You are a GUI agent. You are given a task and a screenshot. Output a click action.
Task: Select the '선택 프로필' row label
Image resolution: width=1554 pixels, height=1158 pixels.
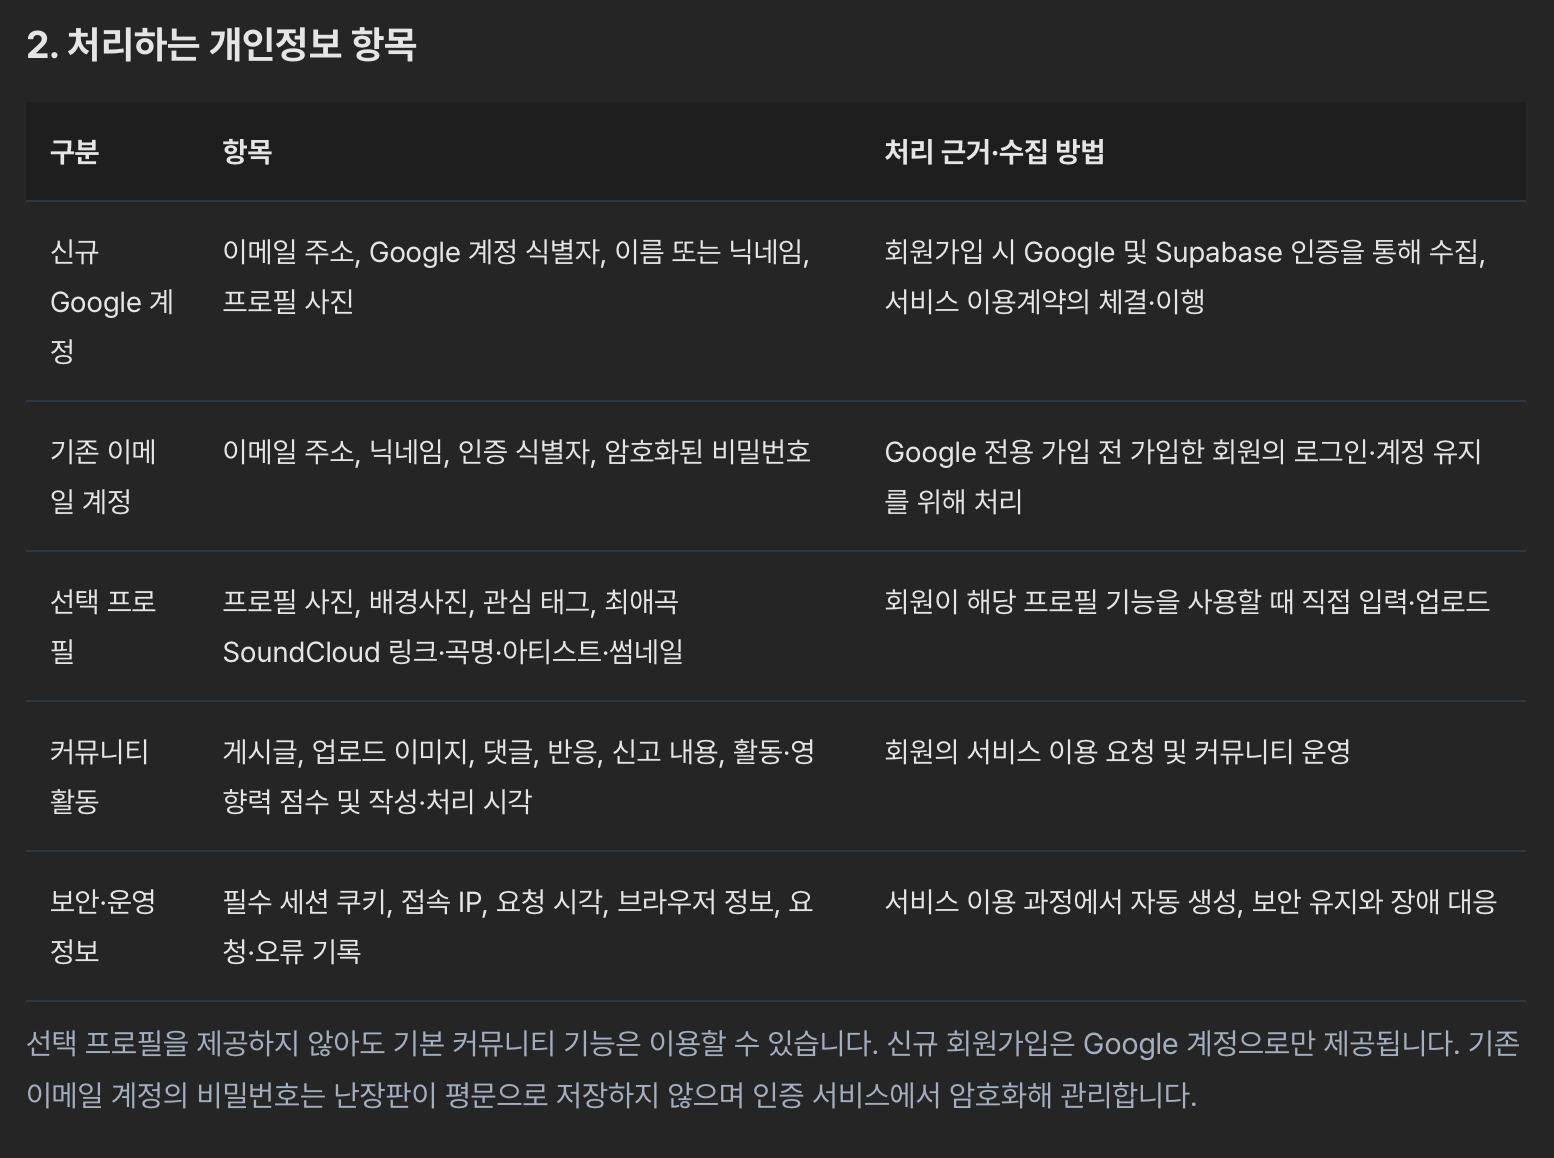(x=103, y=626)
